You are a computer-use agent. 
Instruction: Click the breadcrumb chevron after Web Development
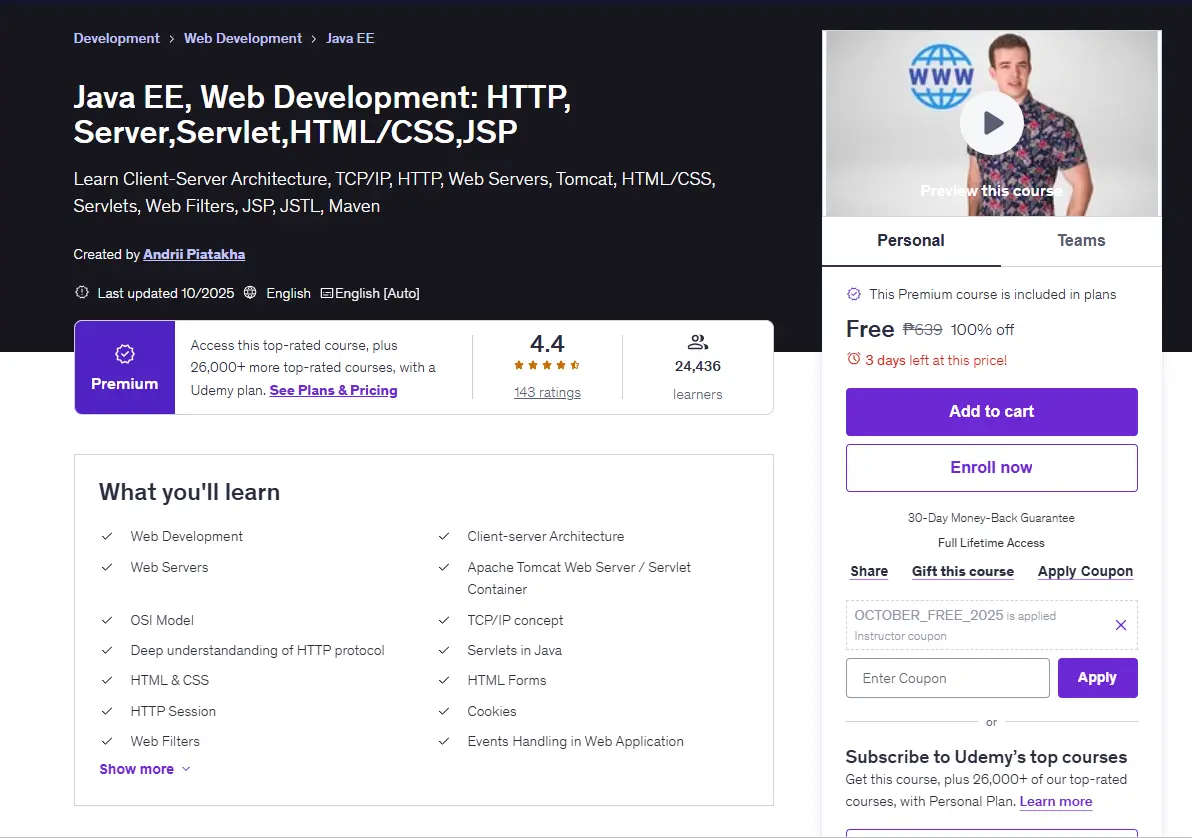point(313,39)
